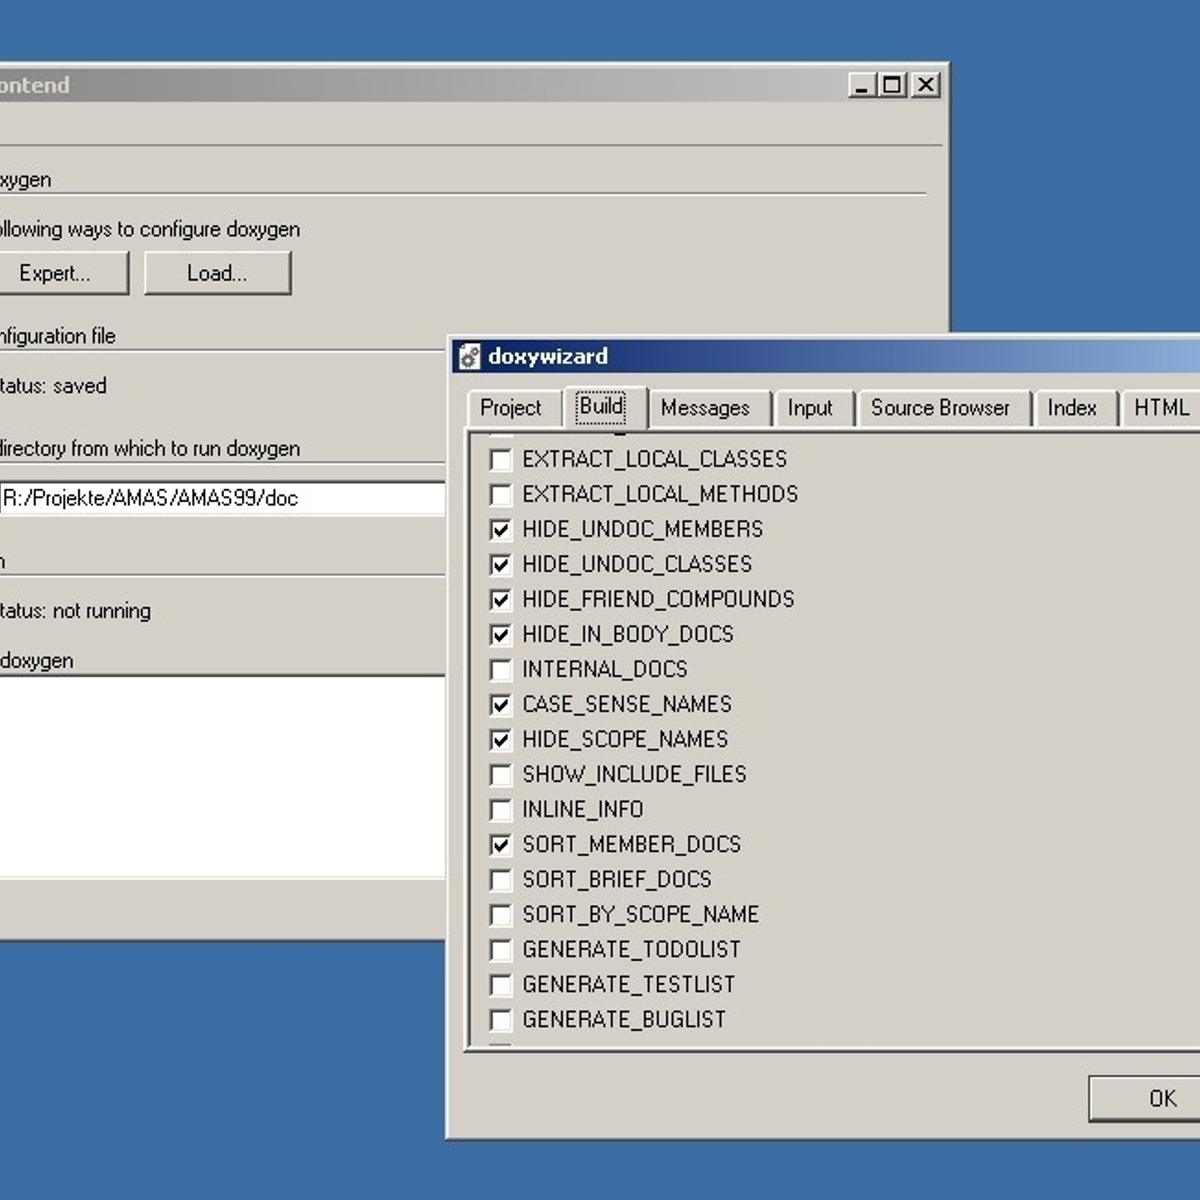Click inside the doxygen output text area
This screenshot has height=1200, width=1200.
click(x=222, y=778)
